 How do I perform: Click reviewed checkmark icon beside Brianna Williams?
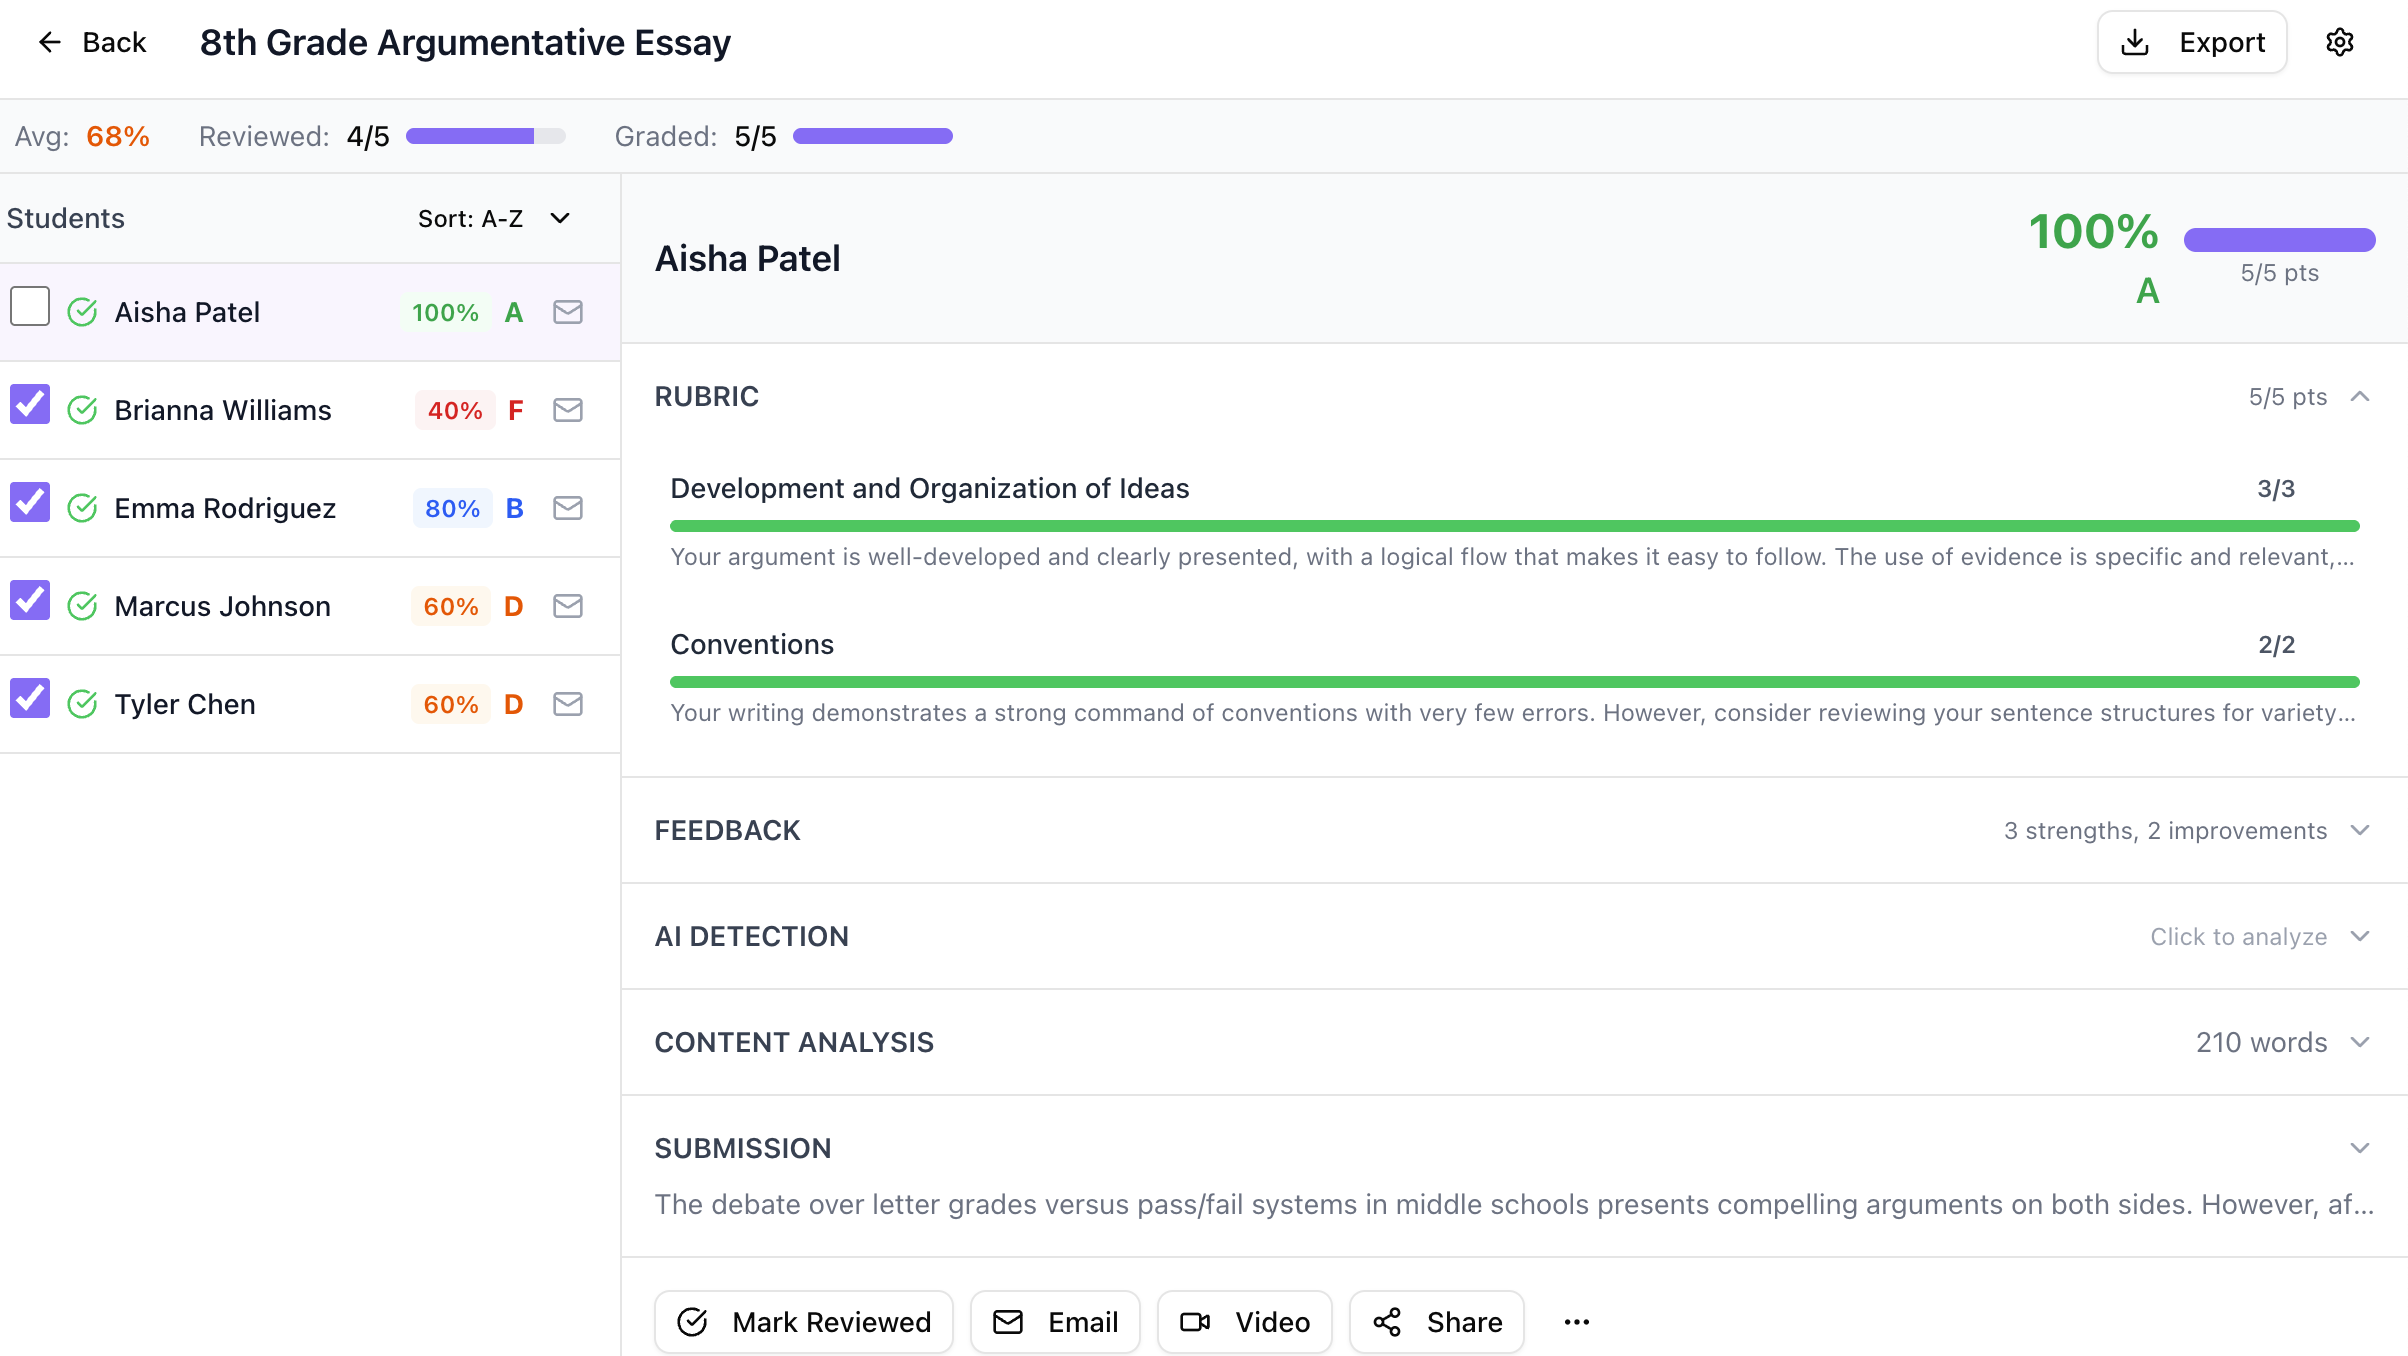pyautogui.click(x=82, y=410)
